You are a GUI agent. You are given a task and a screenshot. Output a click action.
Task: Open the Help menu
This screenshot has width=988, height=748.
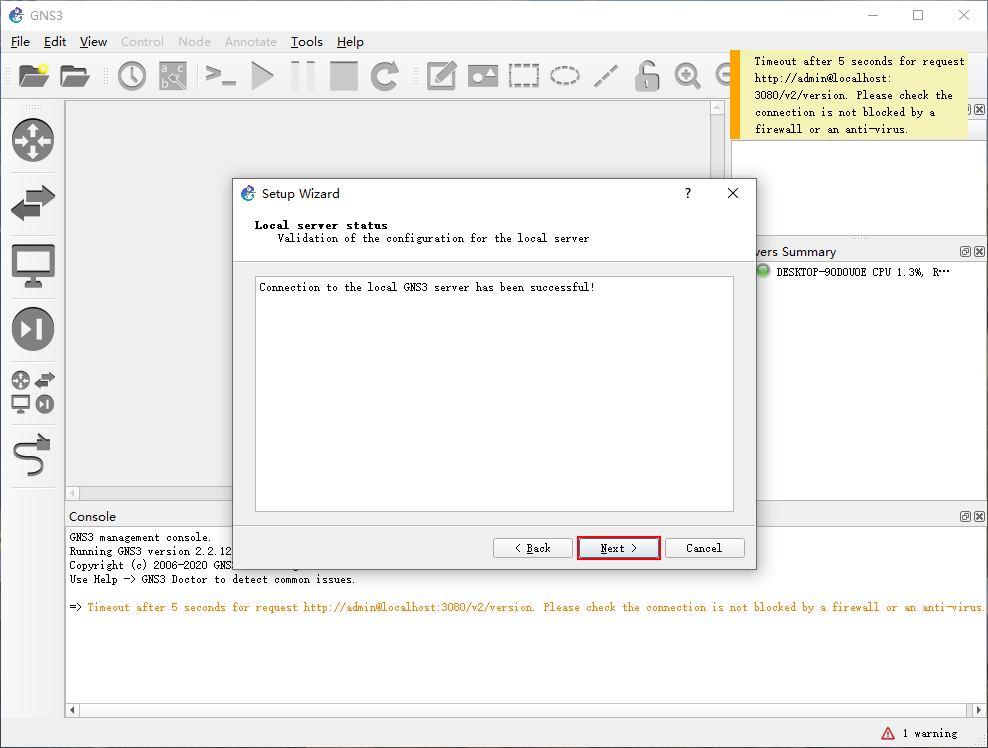[x=350, y=42]
